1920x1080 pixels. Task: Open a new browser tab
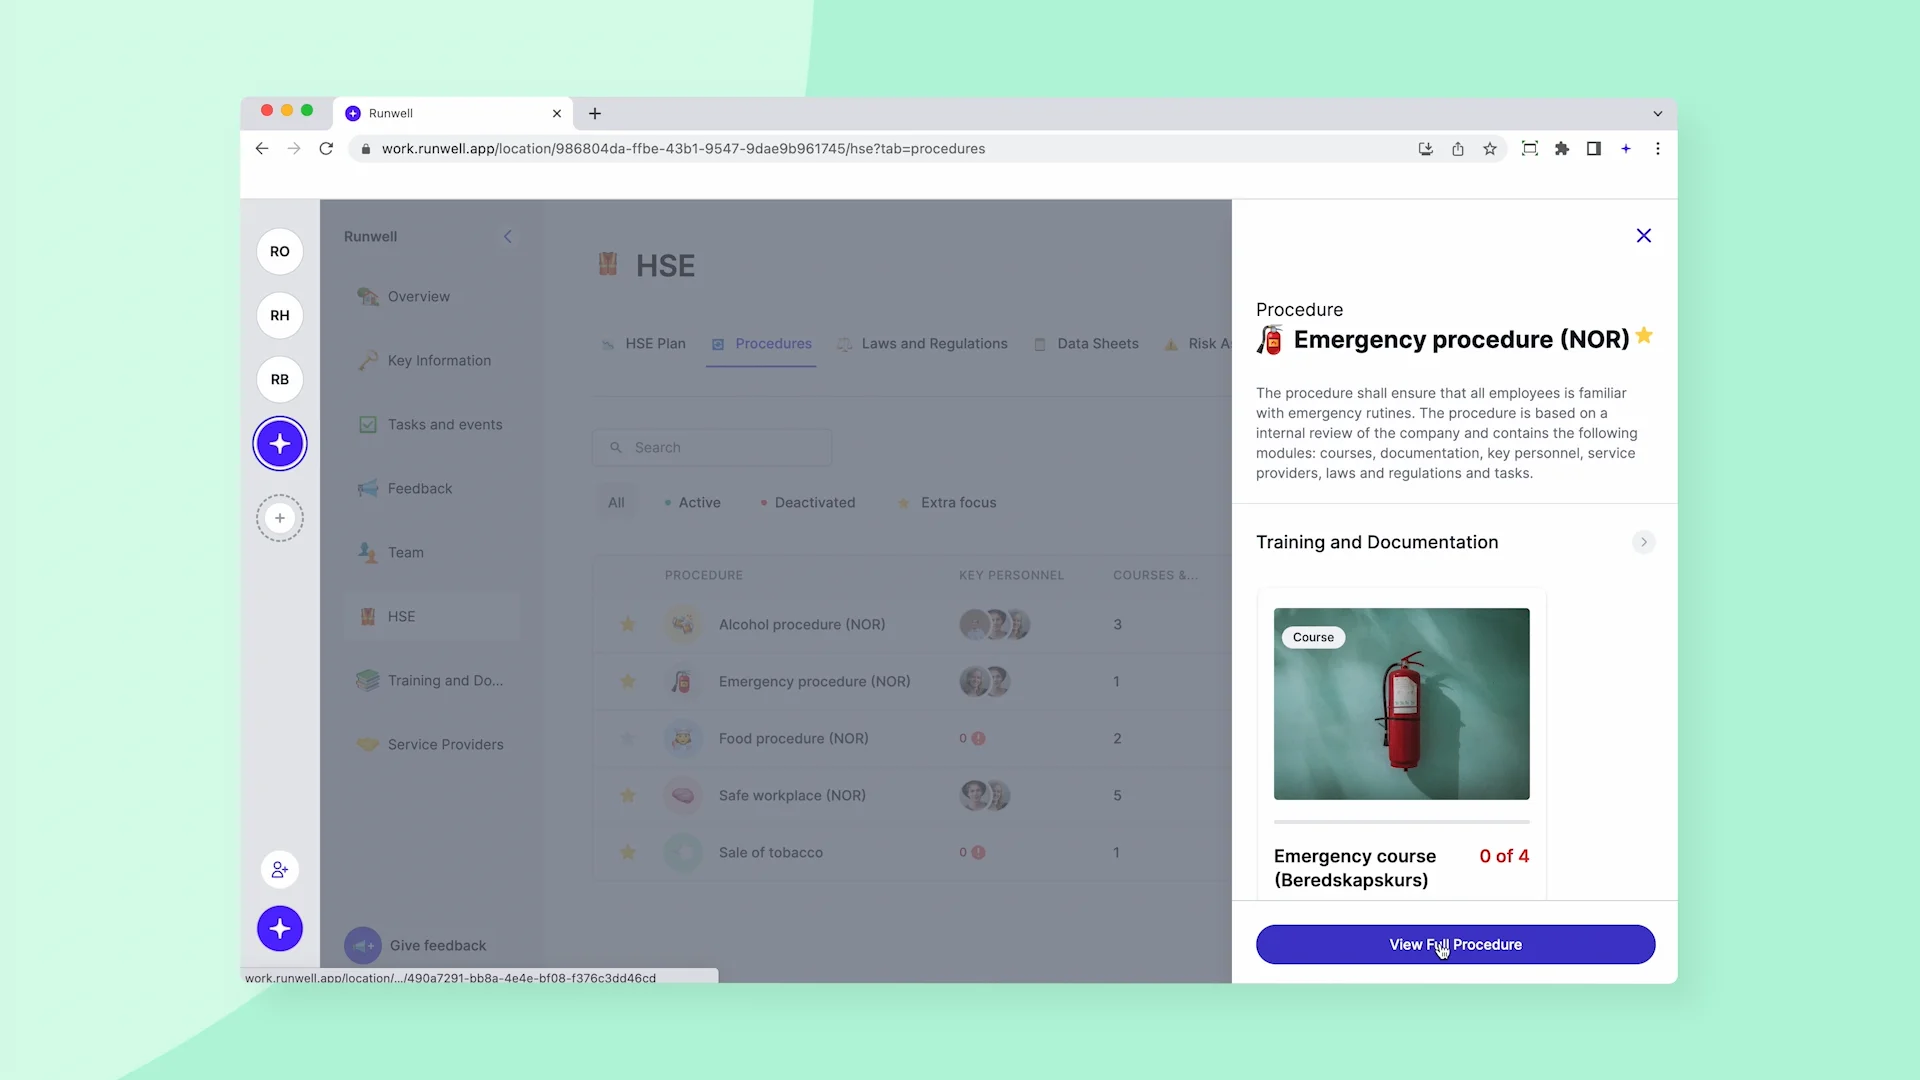(595, 114)
